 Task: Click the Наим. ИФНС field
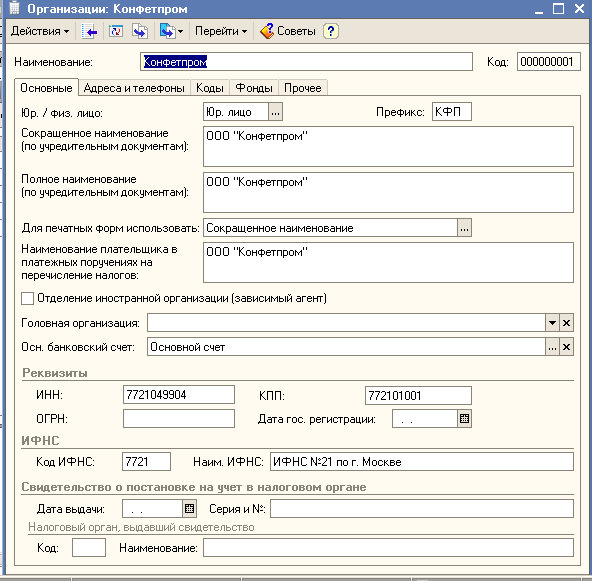422,461
